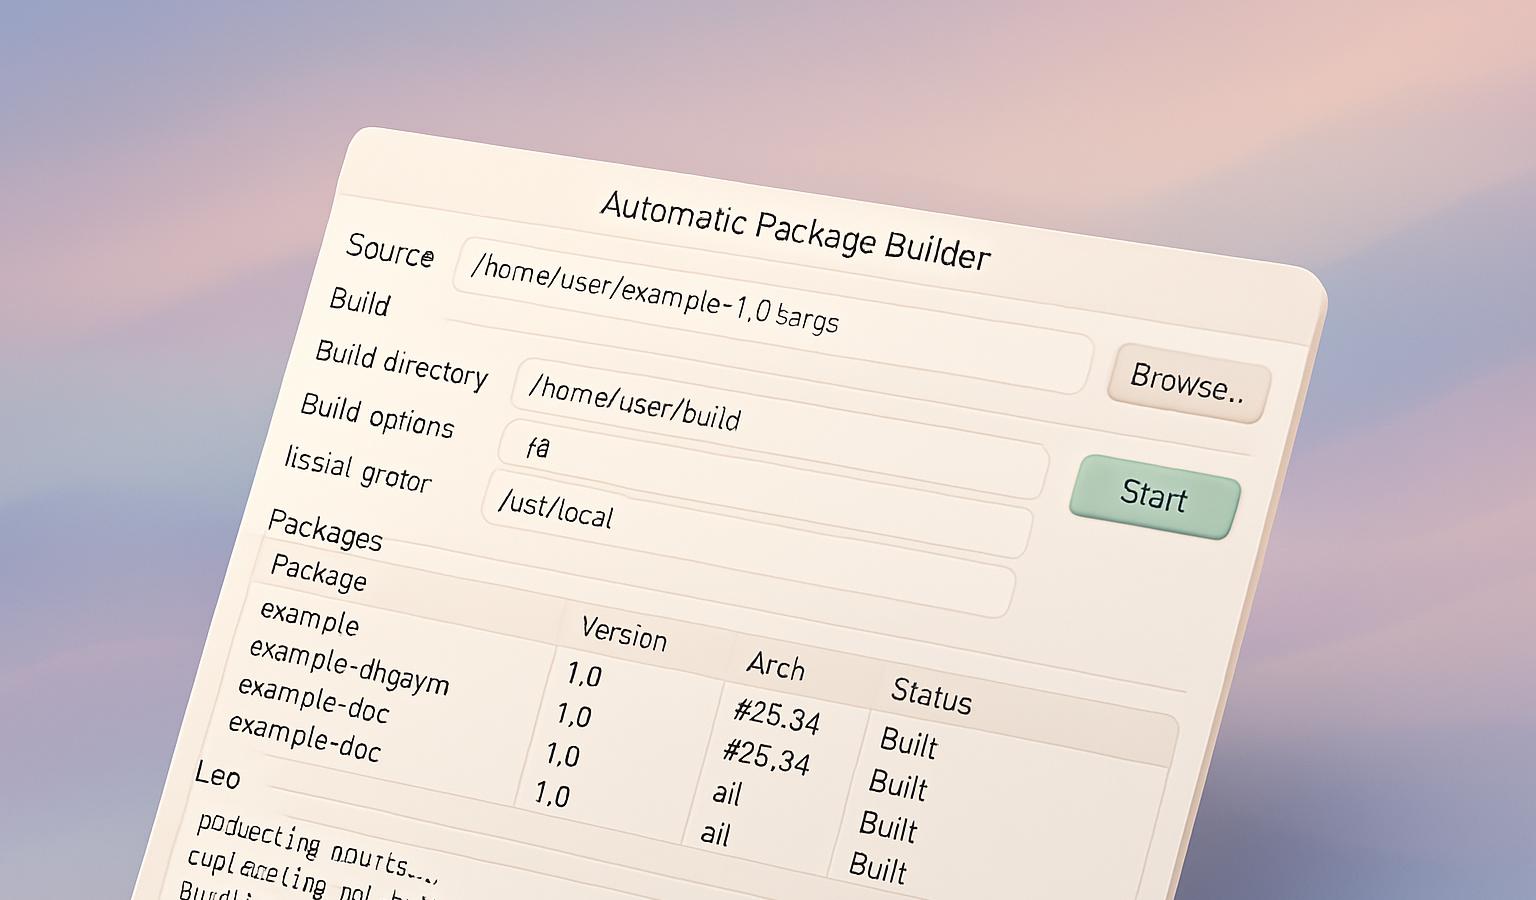Click the "1,0" version in the example-dhgaym row
This screenshot has height=900, width=1536.
click(x=574, y=714)
